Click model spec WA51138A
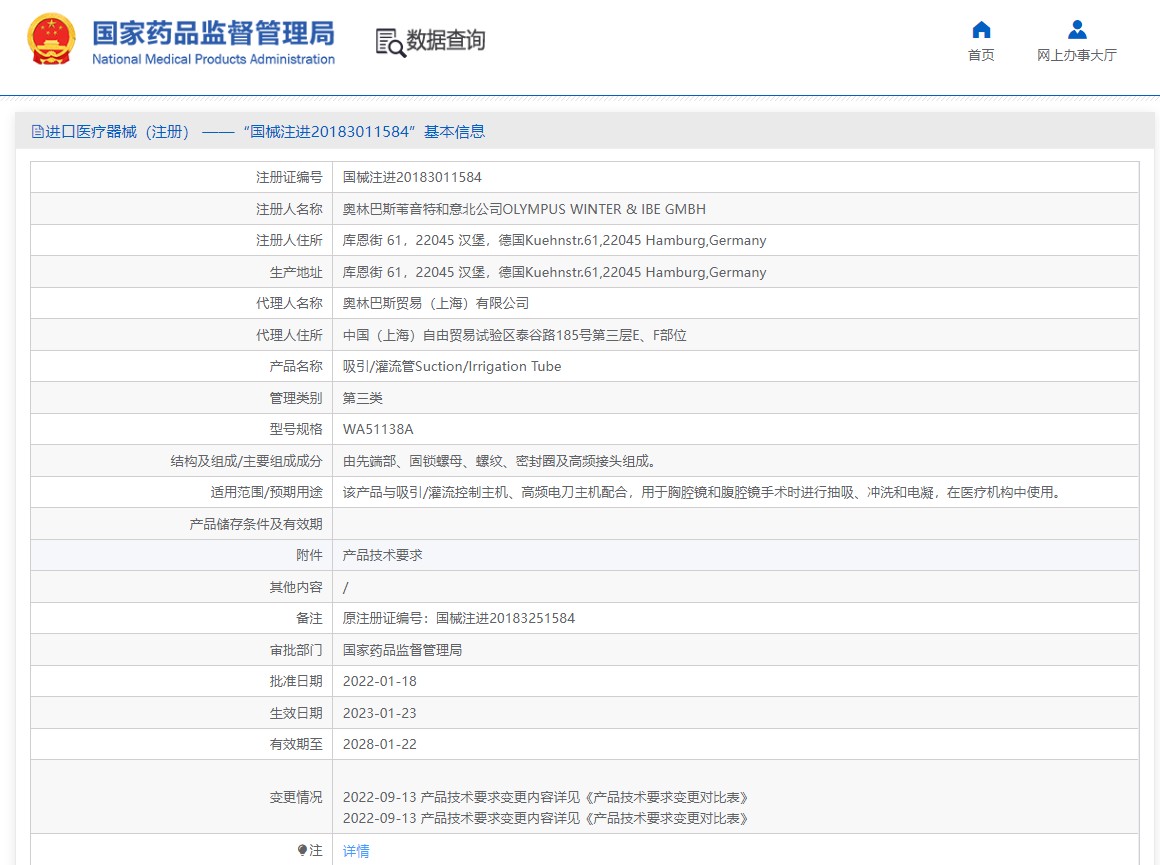 click(378, 429)
